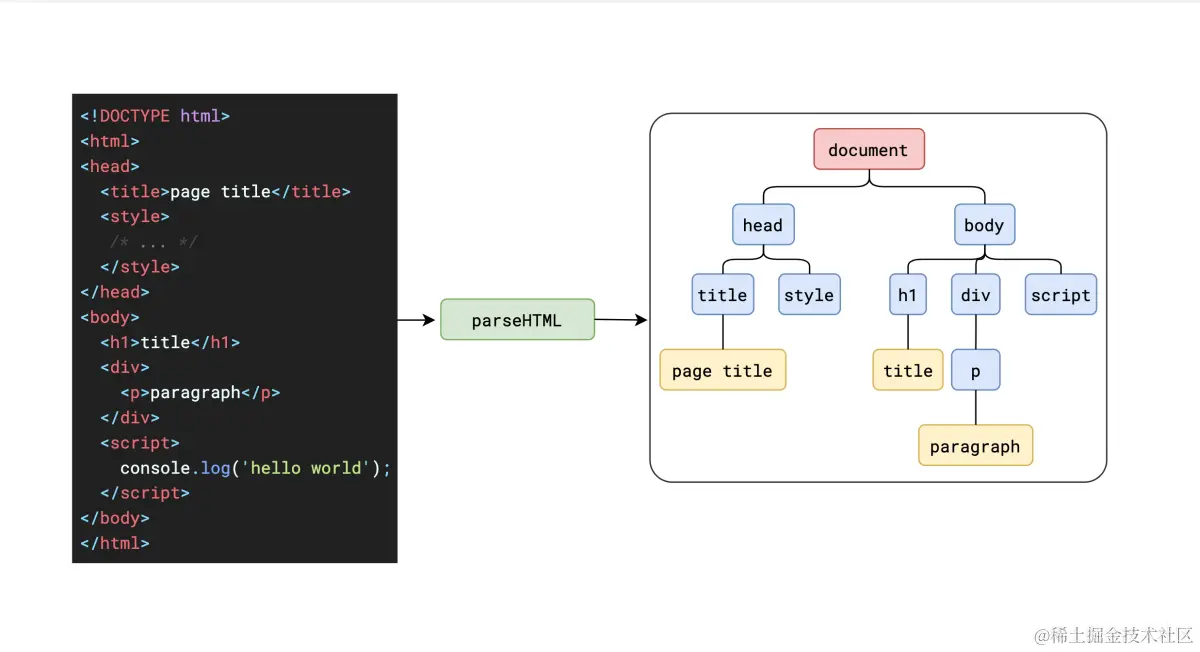This screenshot has height=652, width=1200.
Task: Select the head node in the tree
Action: [763, 225]
